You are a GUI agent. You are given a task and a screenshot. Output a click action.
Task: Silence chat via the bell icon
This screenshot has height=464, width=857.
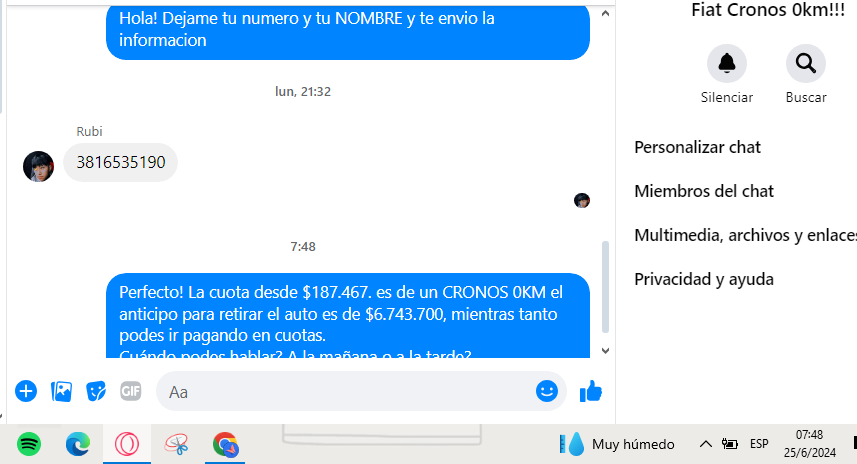pos(727,63)
